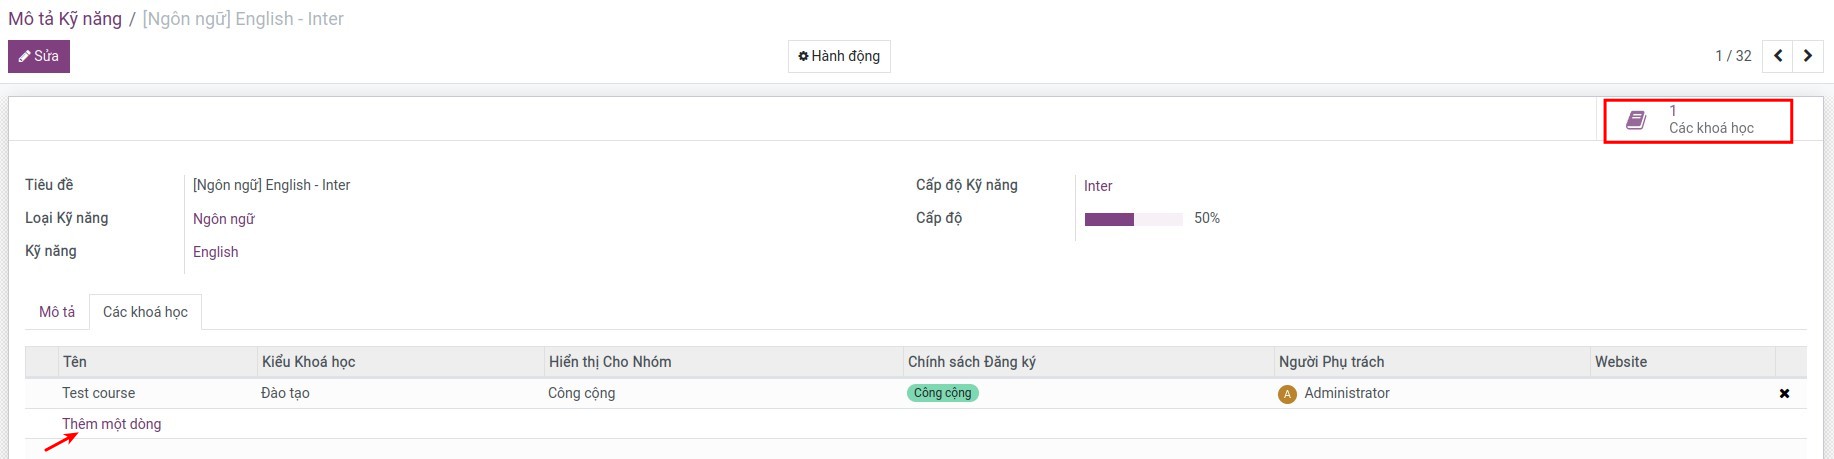Open the Hành động action menu
Viewport: 1834px width, 459px height.
[839, 56]
